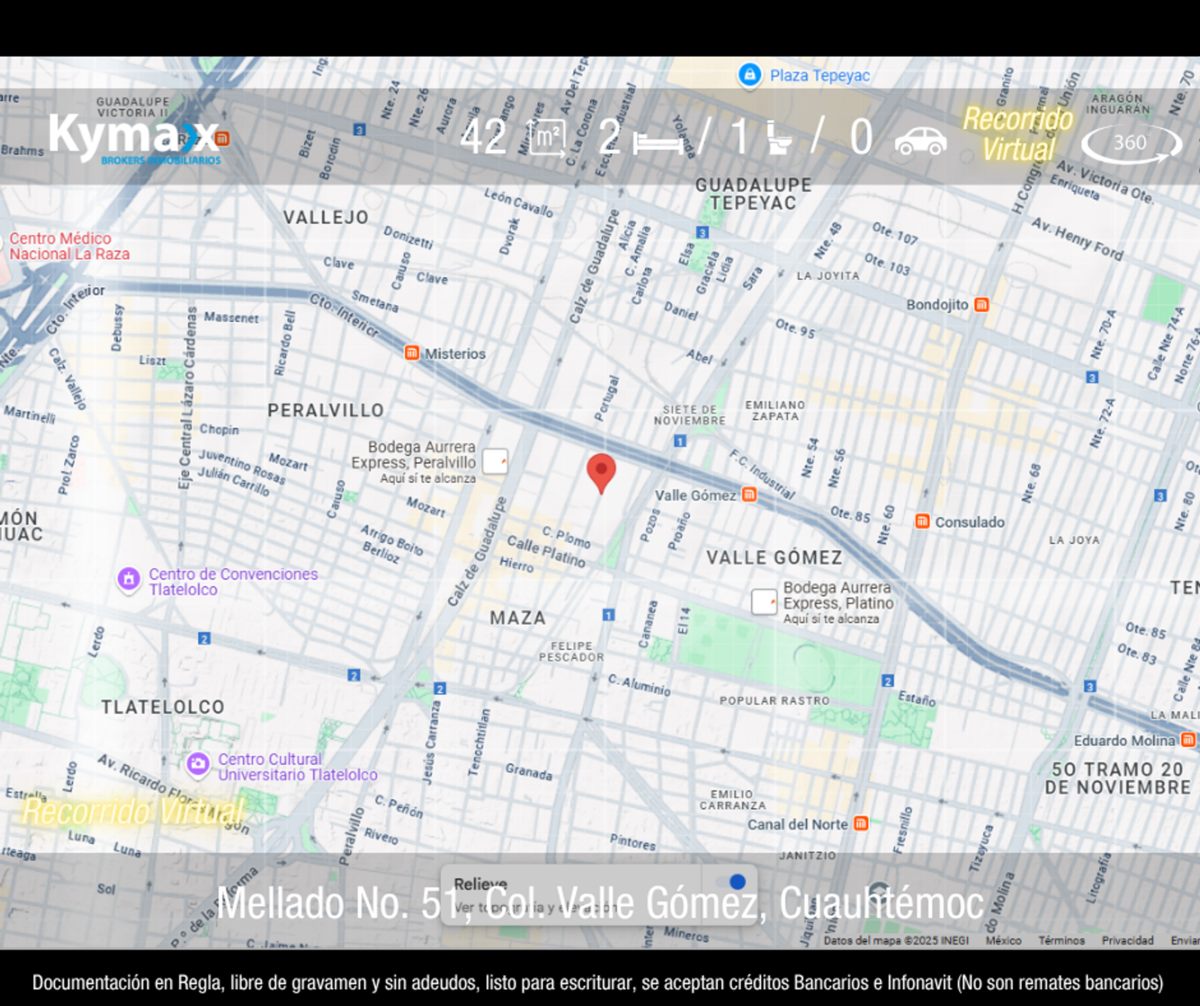Click the Centro de Convenciones Tlatelolco label

tap(233, 582)
